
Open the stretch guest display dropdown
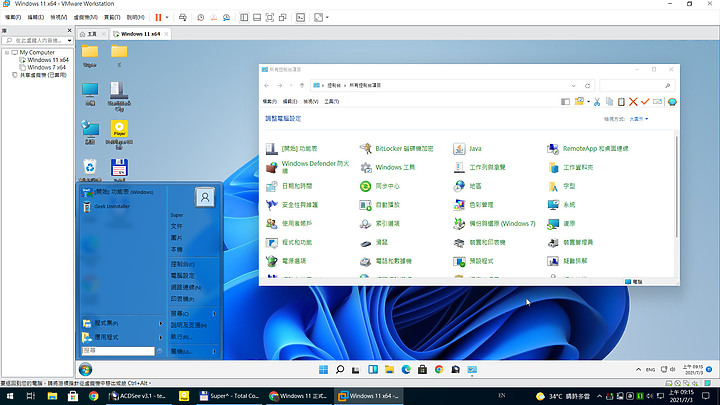click(x=327, y=17)
